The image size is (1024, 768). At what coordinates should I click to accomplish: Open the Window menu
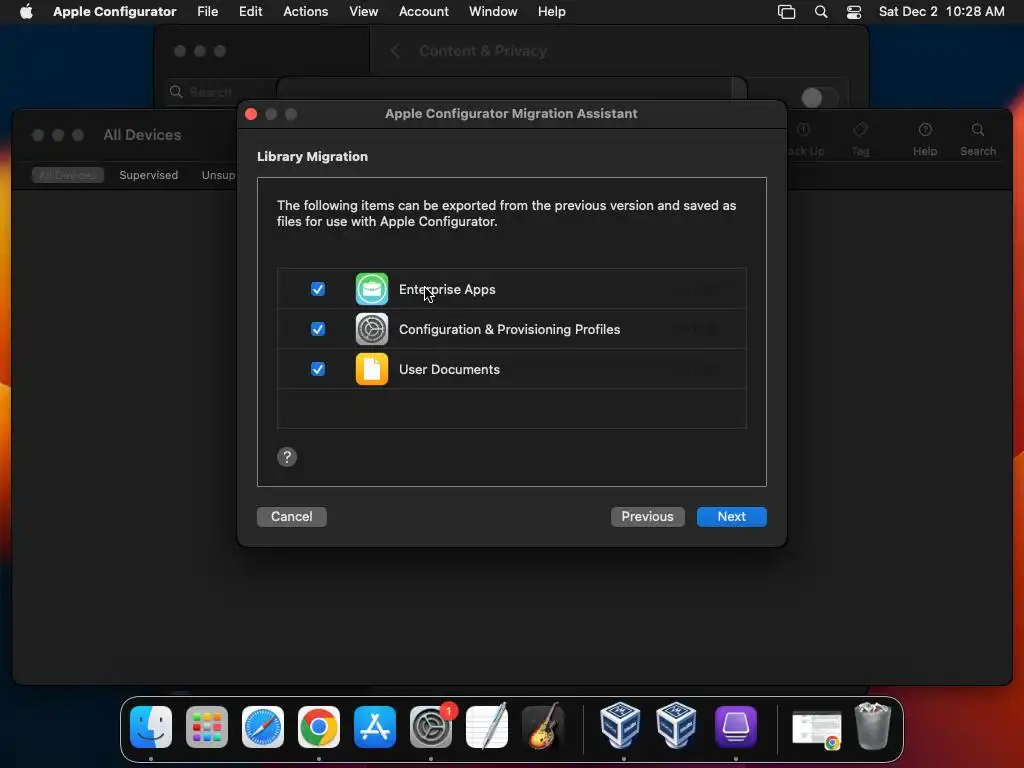[x=493, y=11]
